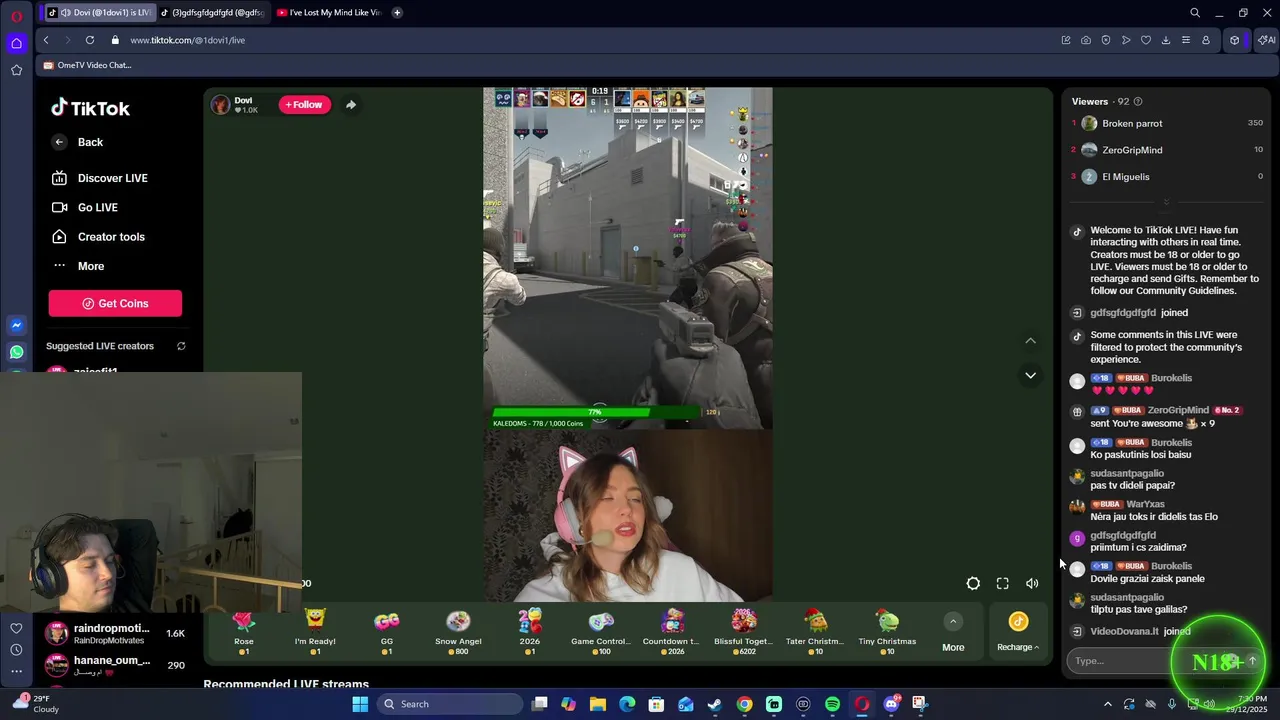1280x720 pixels.
Task: Share the Dovi live stream
Action: 351,104
